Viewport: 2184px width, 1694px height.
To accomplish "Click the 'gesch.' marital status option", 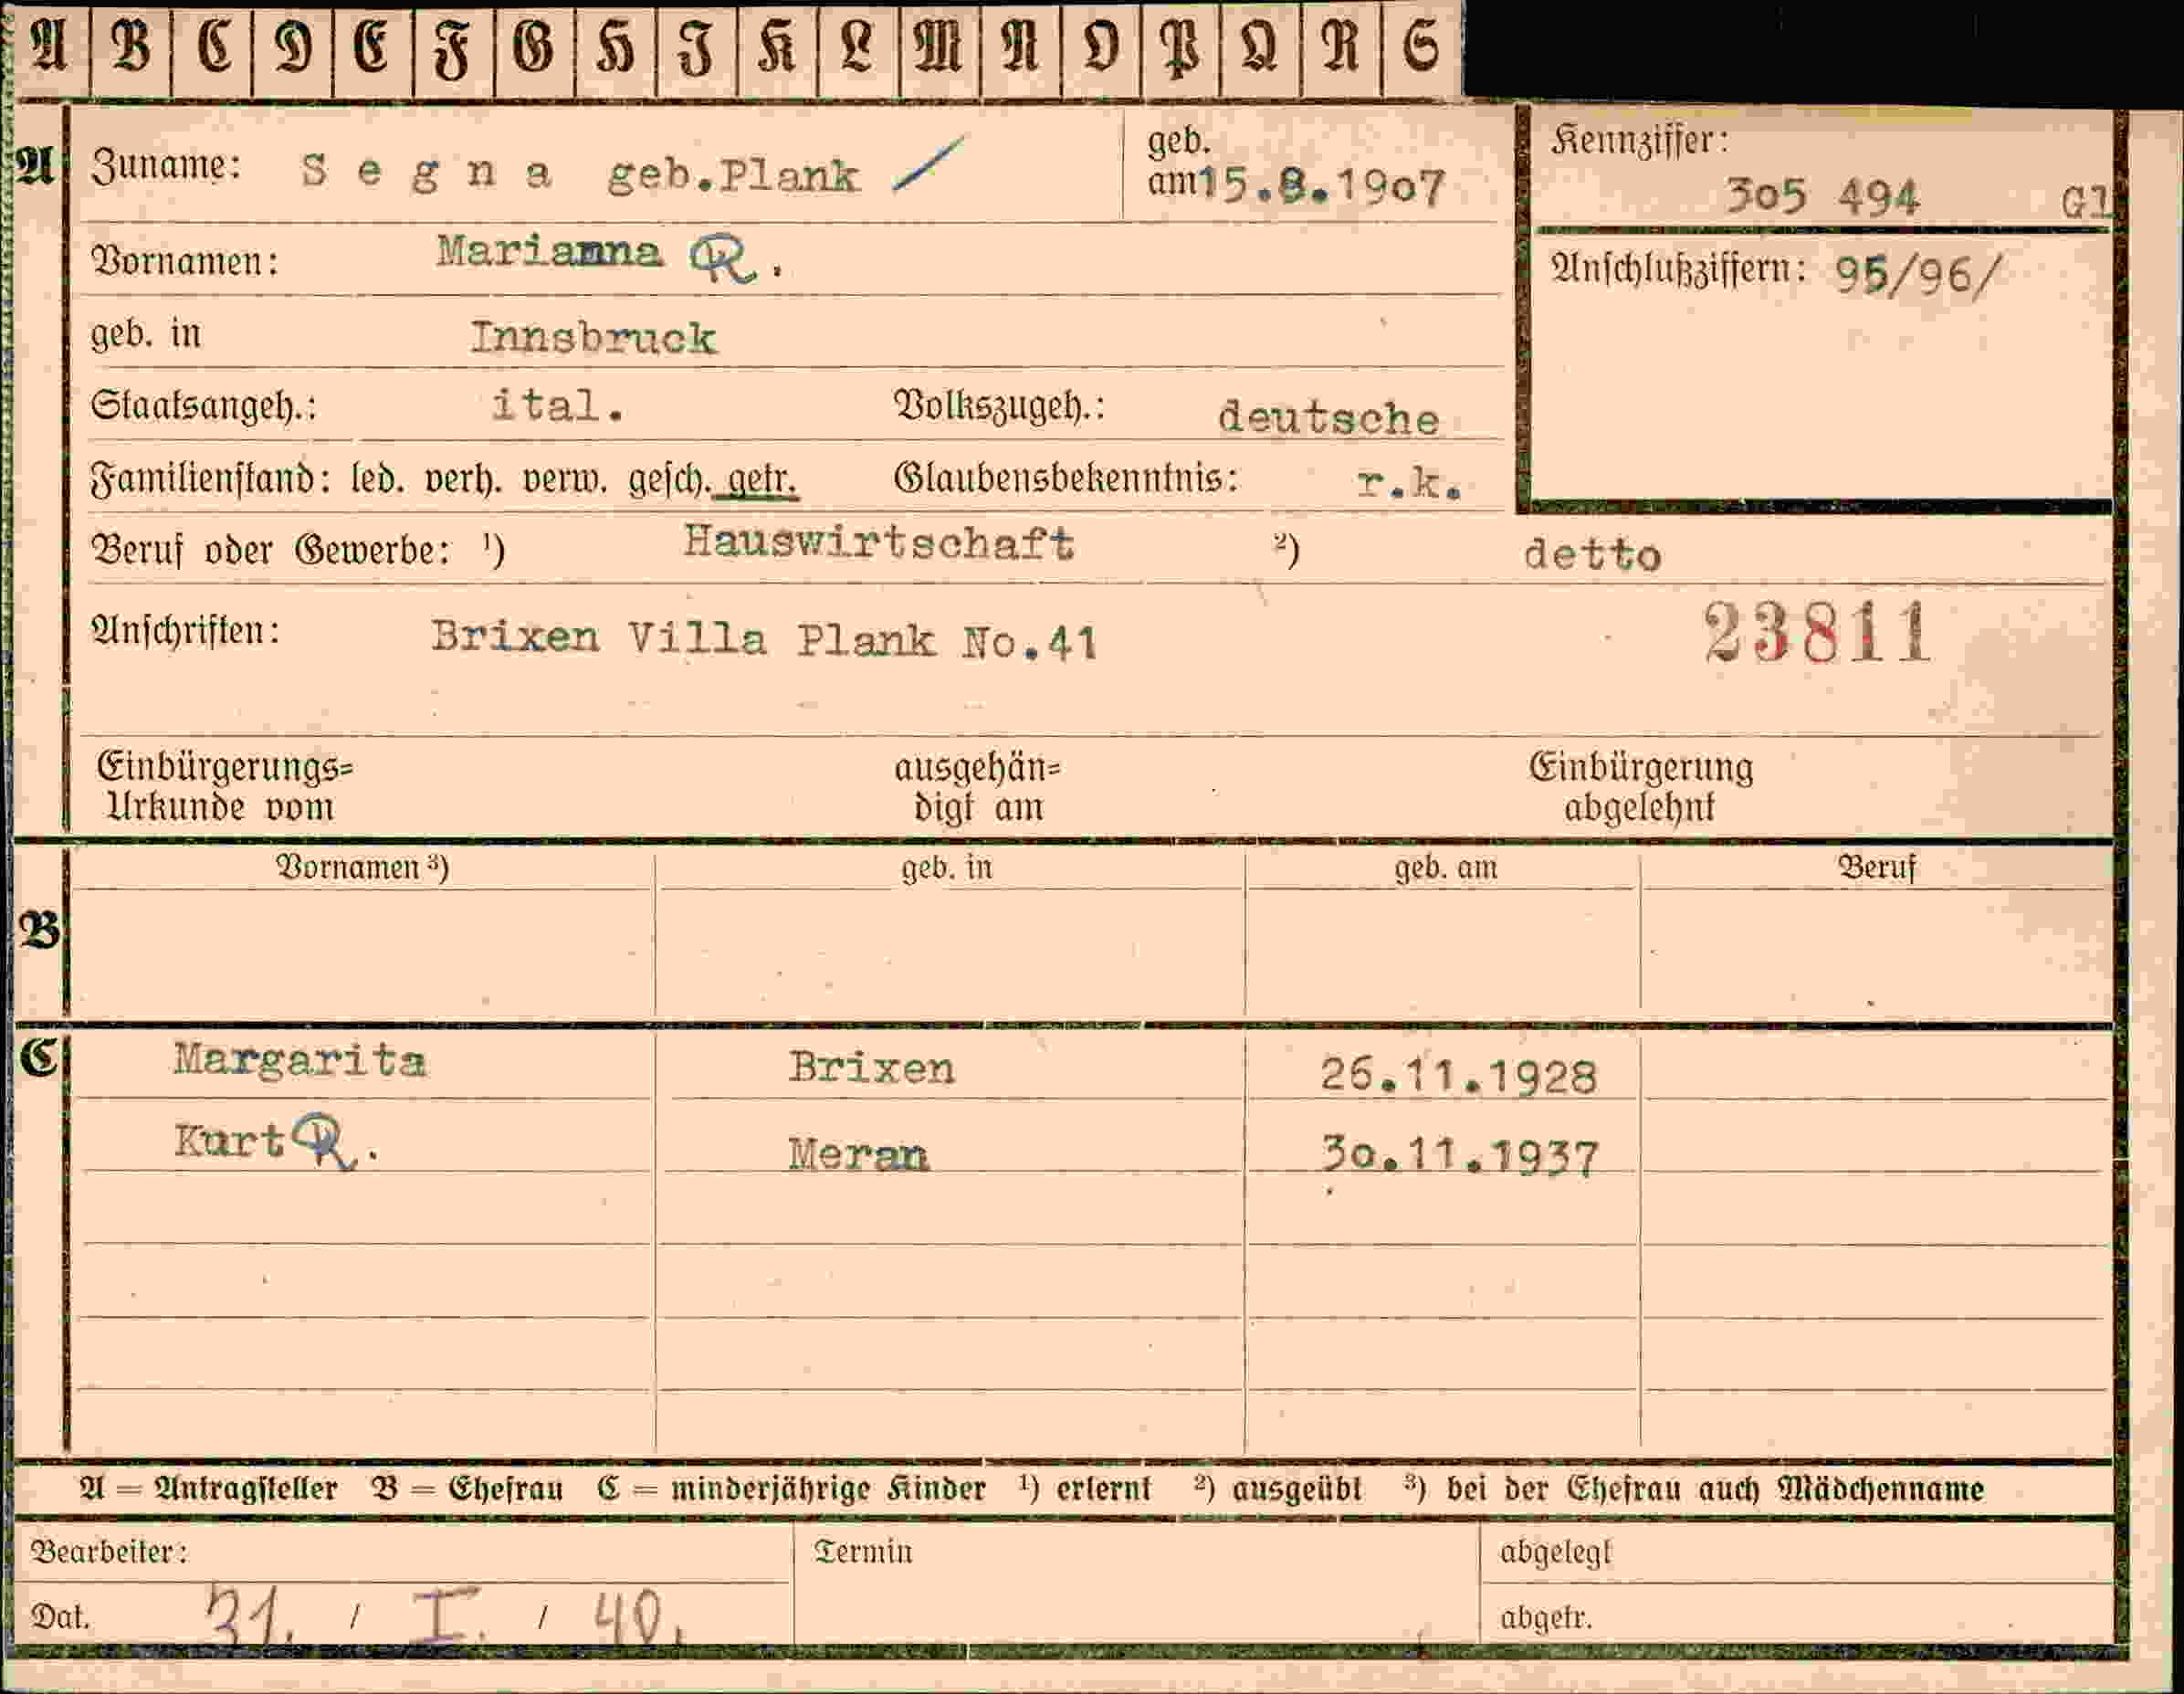I will coord(670,480).
